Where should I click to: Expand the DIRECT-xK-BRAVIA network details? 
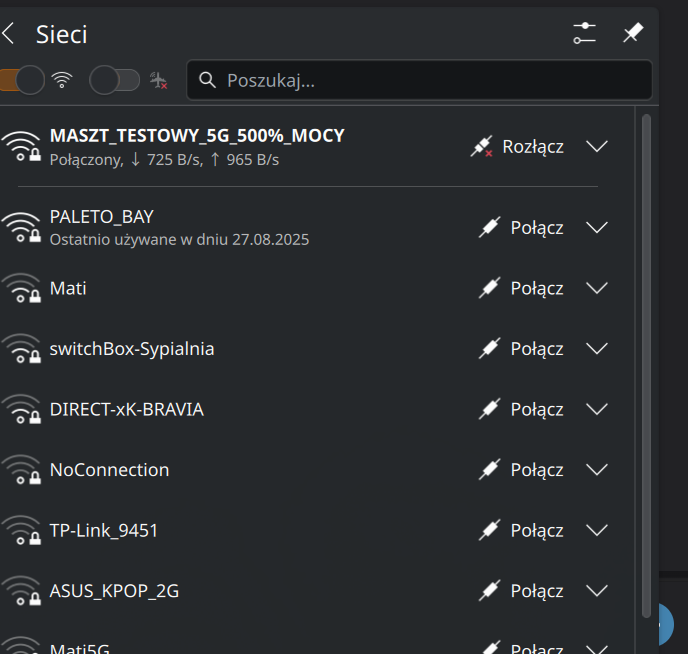[x=597, y=409]
